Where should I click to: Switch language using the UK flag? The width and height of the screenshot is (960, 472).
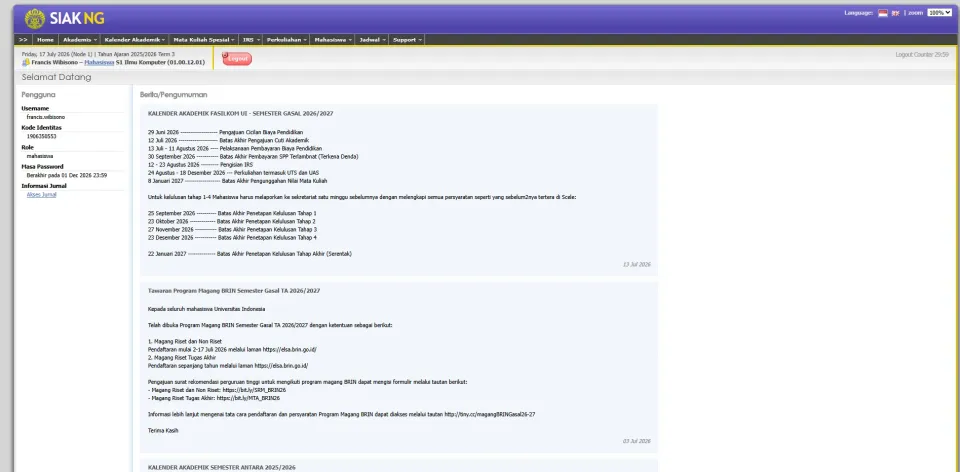(x=896, y=13)
